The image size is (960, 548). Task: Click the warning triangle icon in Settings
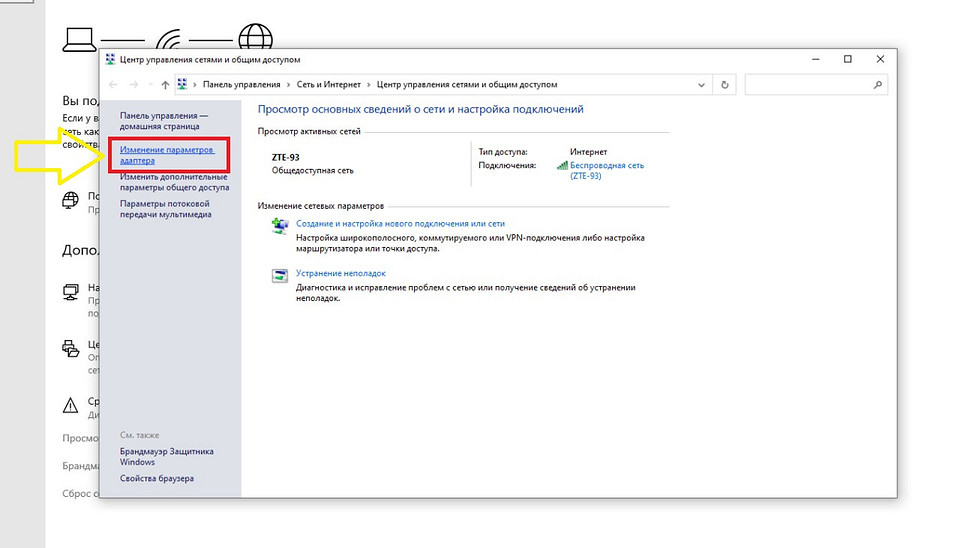(71, 405)
